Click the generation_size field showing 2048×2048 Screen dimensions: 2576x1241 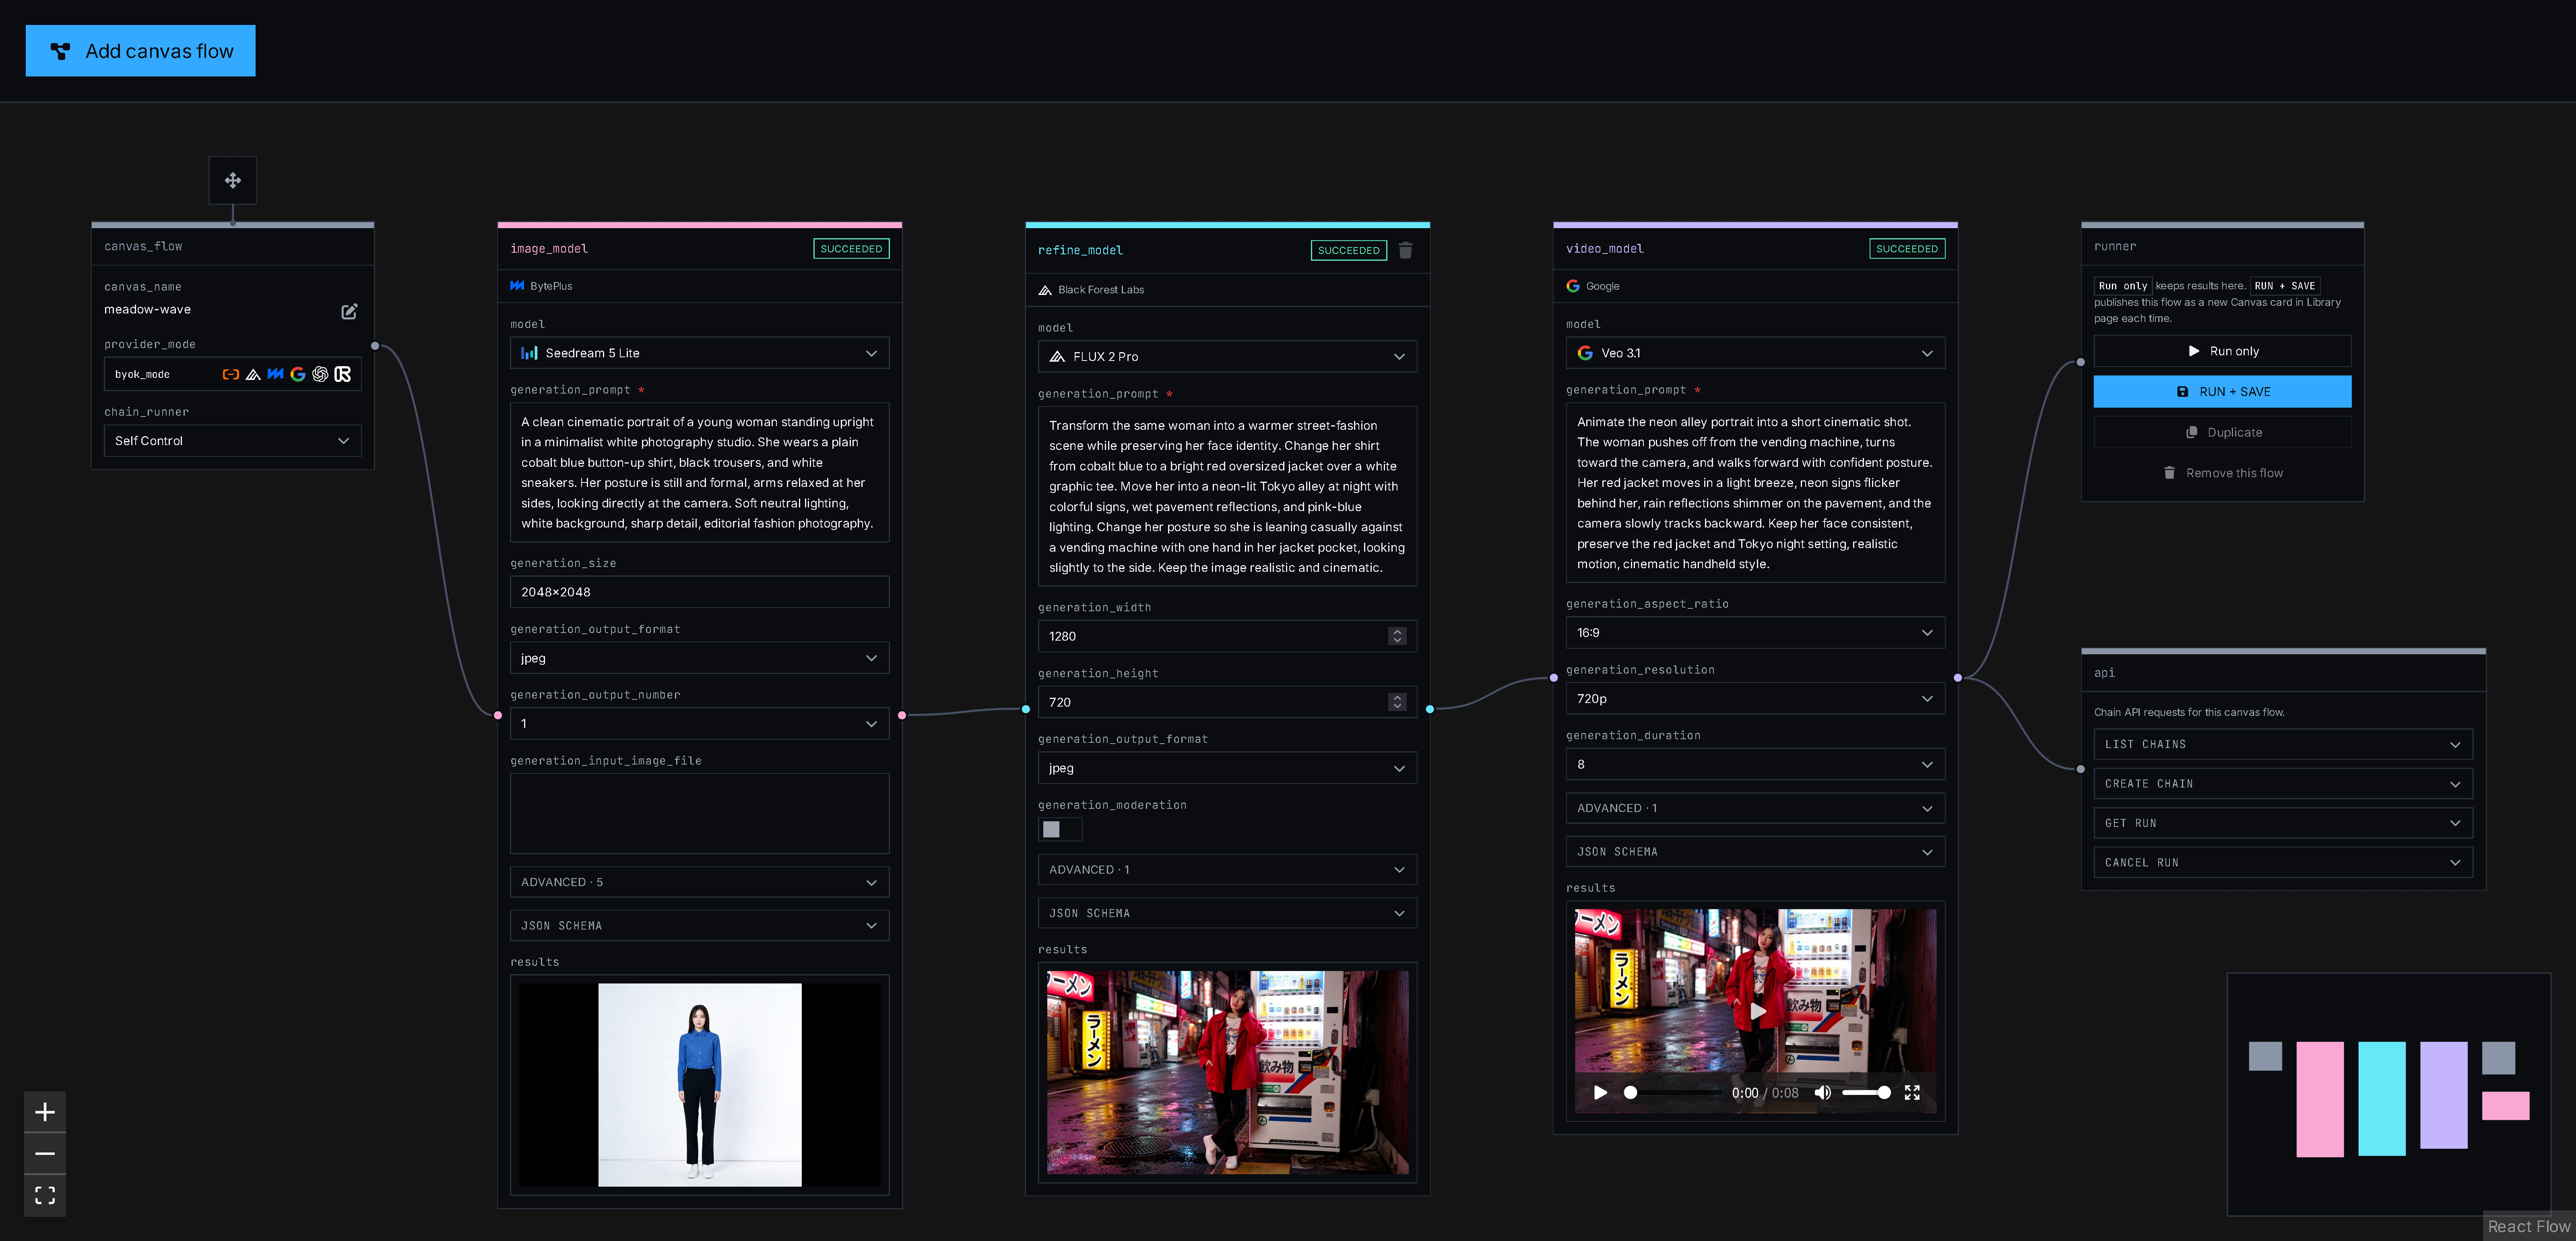point(700,592)
